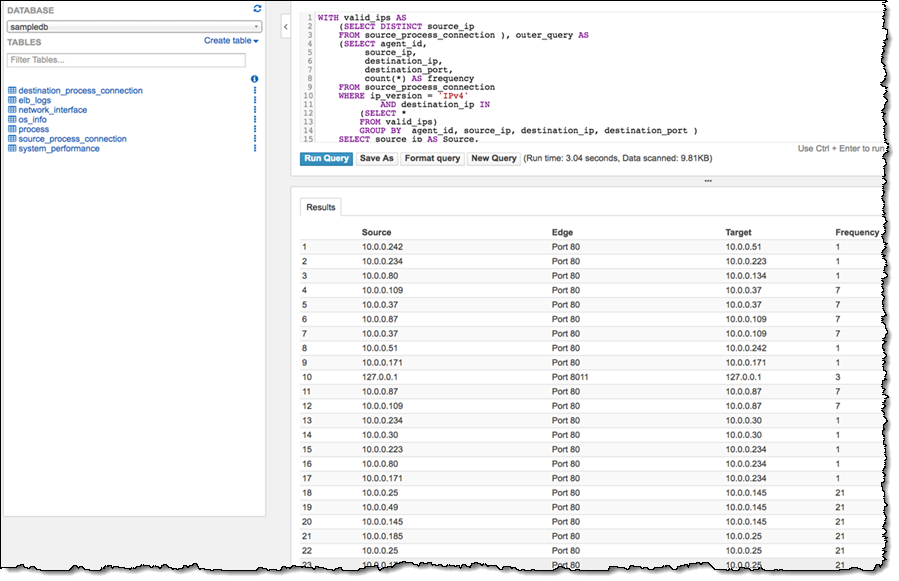Open options menu for elb_logs table
This screenshot has width=899, height=581.
(255, 100)
